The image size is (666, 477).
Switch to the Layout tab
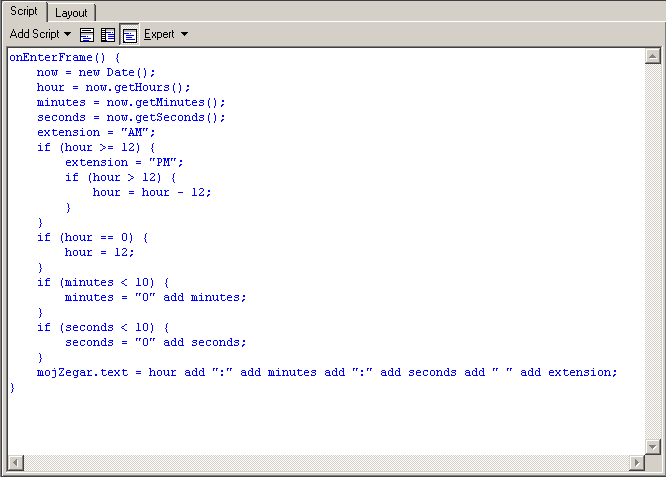(71, 13)
